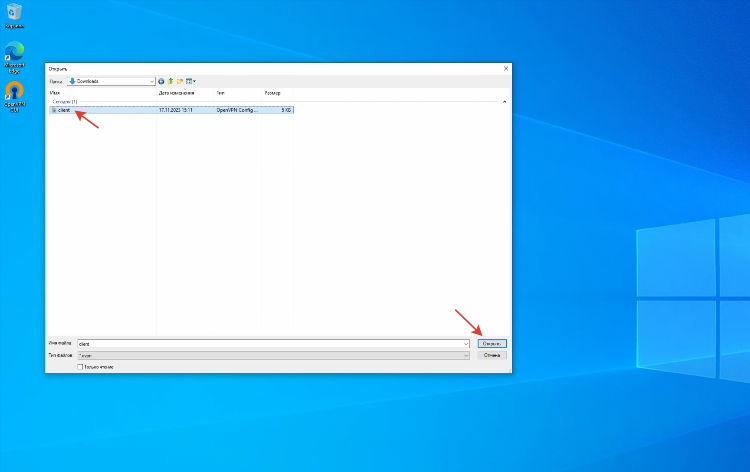This screenshot has height=472, width=750.
Task: Go back with the blue back arrow icon
Action: pos(161,81)
